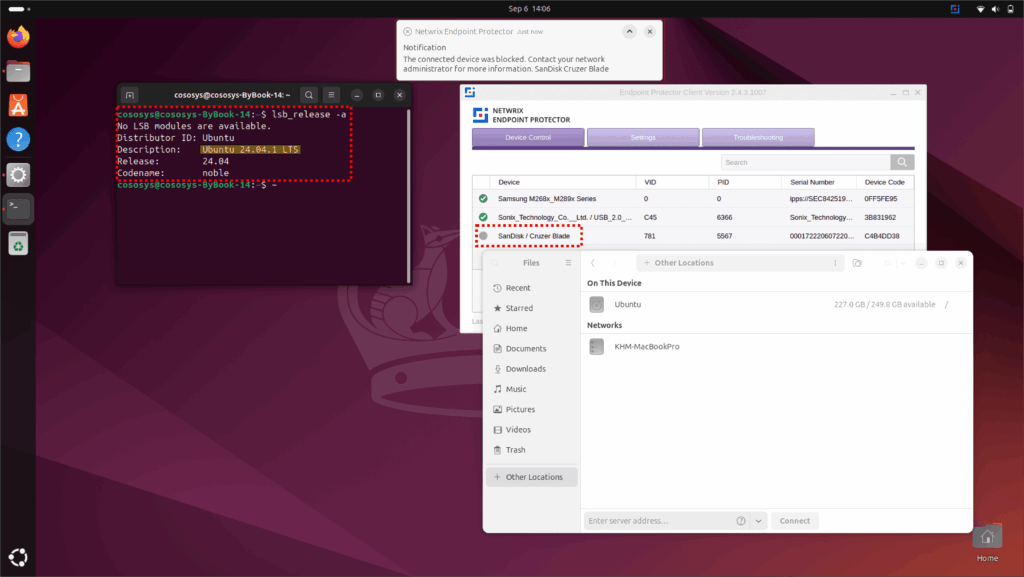Sort by the Device Code column header
Screen dimensions: 1024x577
pyautogui.click(x=884, y=183)
